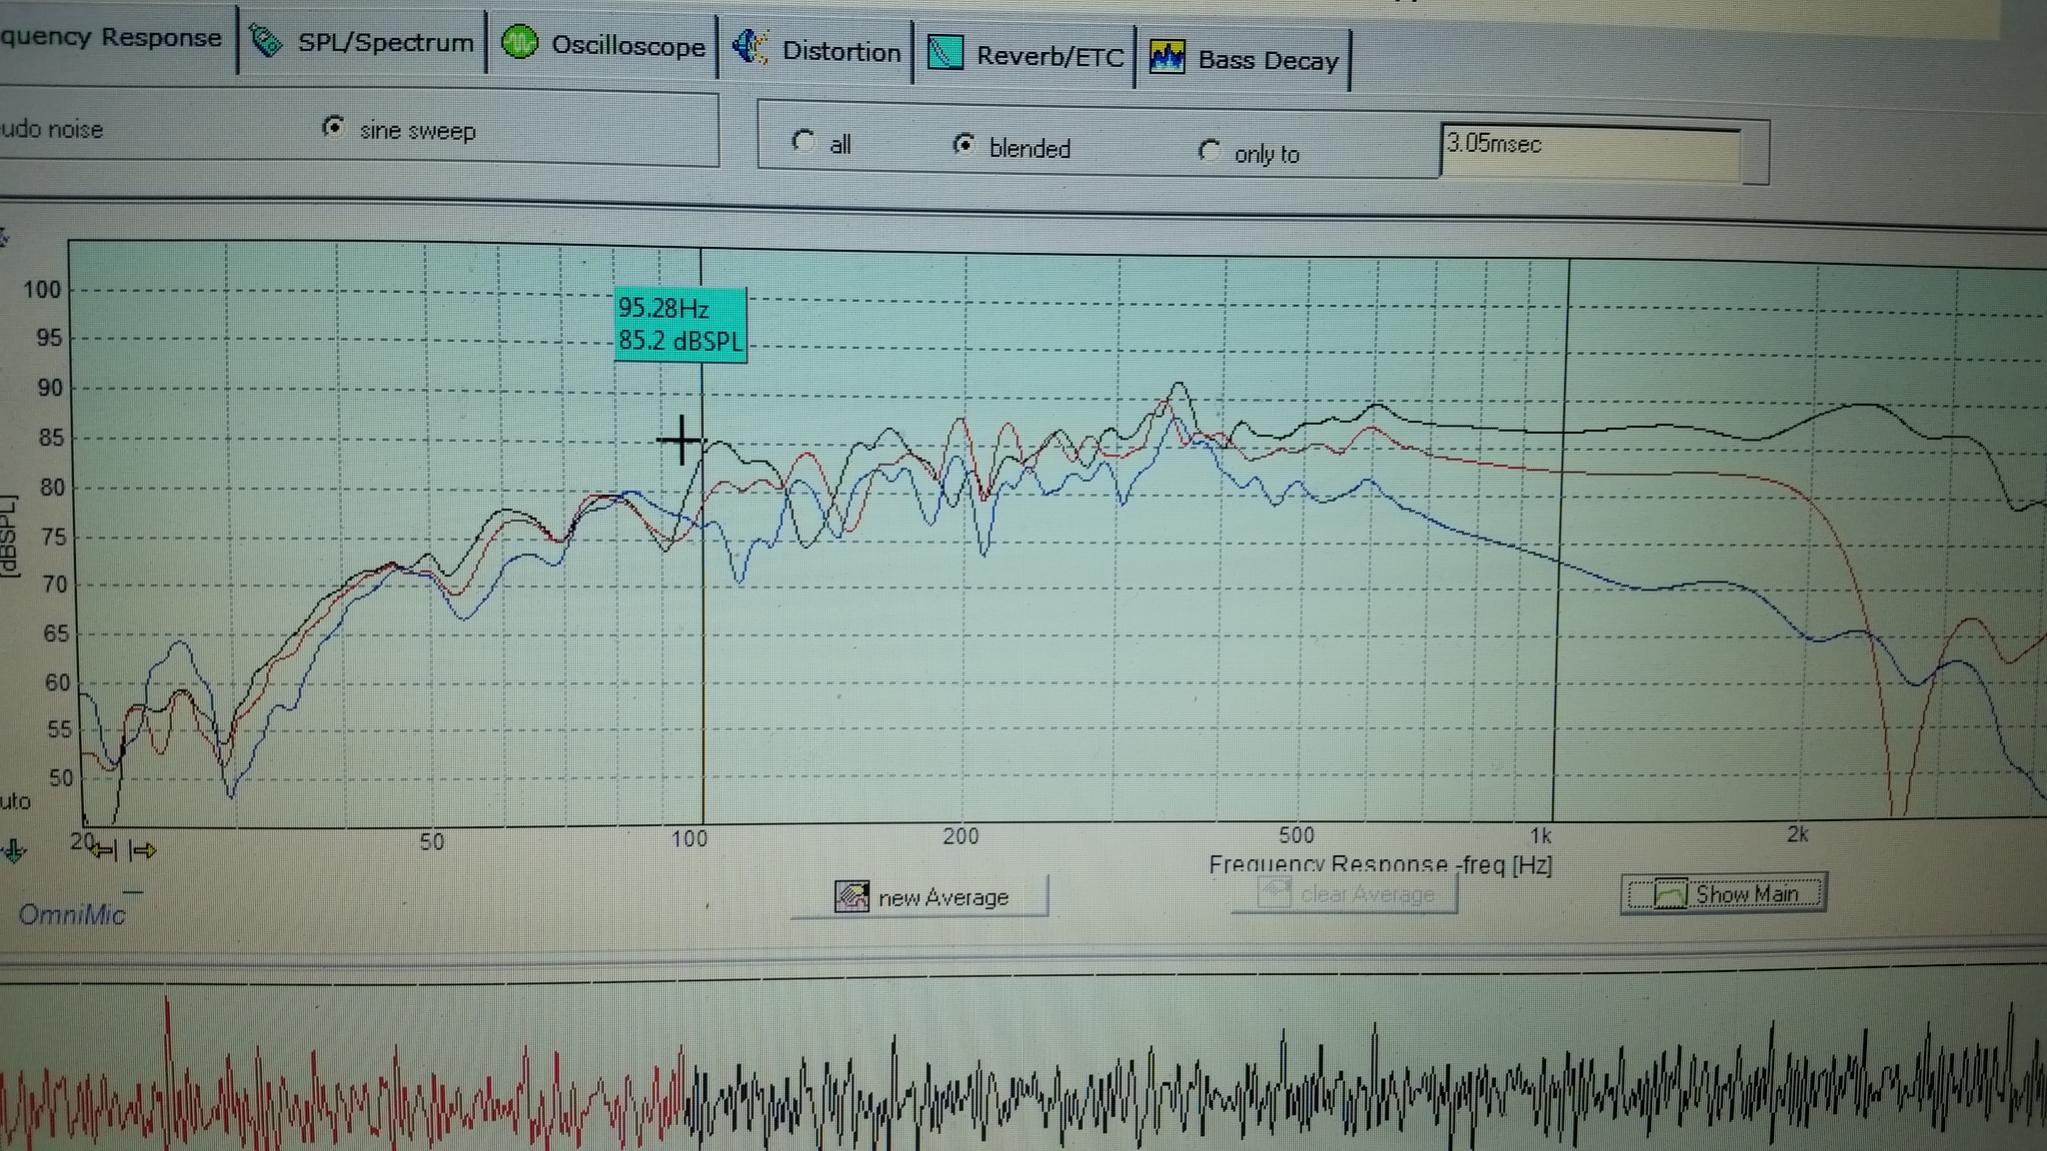Click the OmniMic logo text

72,914
